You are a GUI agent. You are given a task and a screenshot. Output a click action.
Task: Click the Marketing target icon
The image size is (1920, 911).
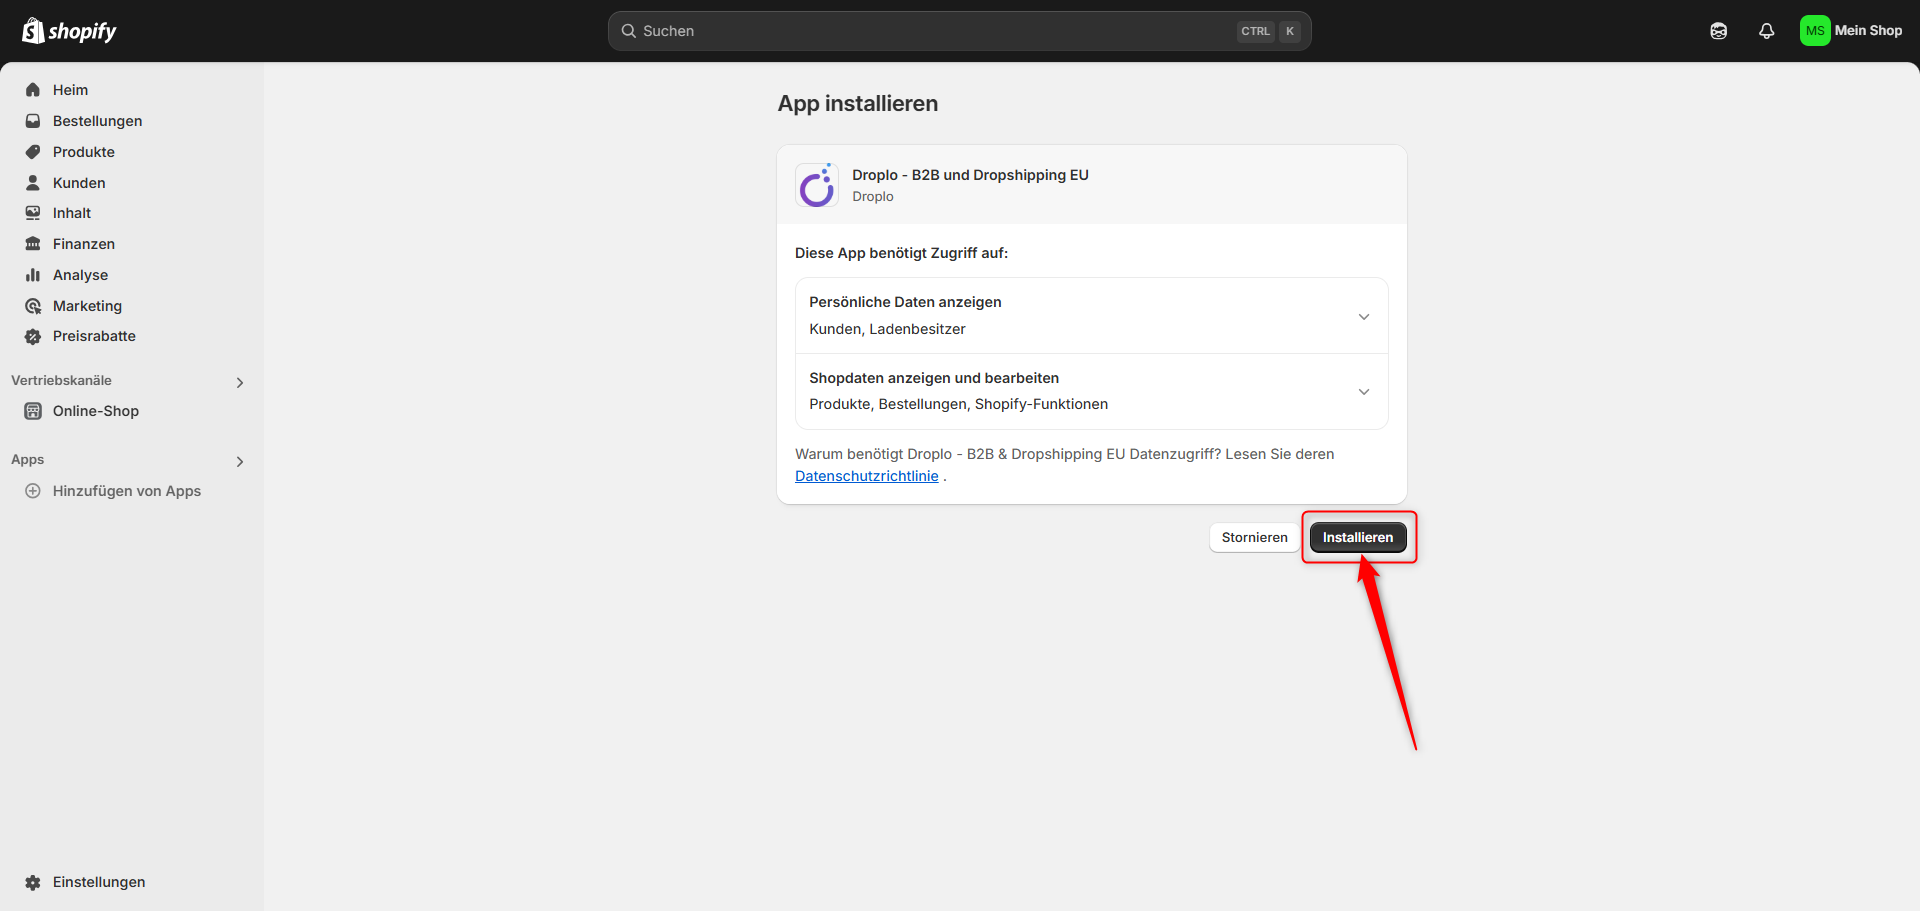tap(33, 306)
